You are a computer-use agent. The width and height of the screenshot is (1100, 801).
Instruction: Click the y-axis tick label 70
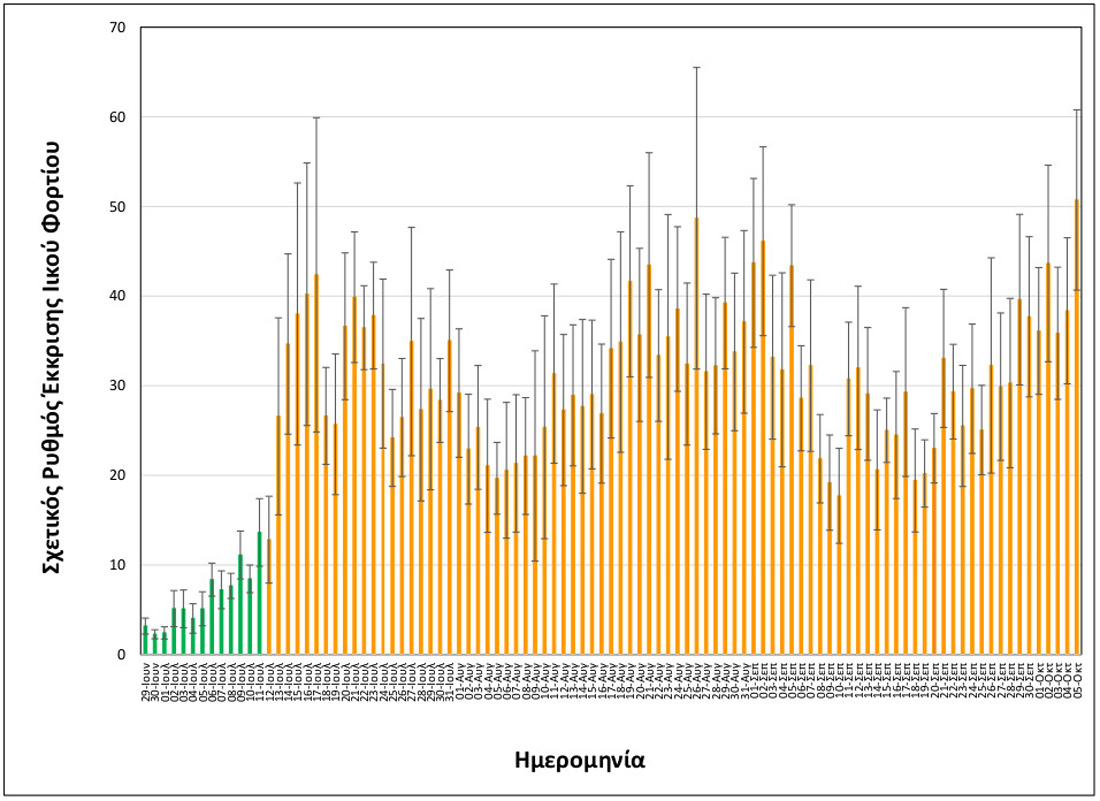click(117, 28)
